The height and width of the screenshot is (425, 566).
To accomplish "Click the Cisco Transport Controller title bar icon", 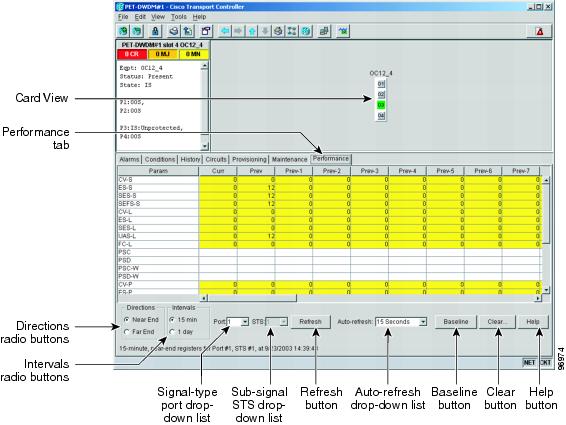I will [x=120, y=6].
